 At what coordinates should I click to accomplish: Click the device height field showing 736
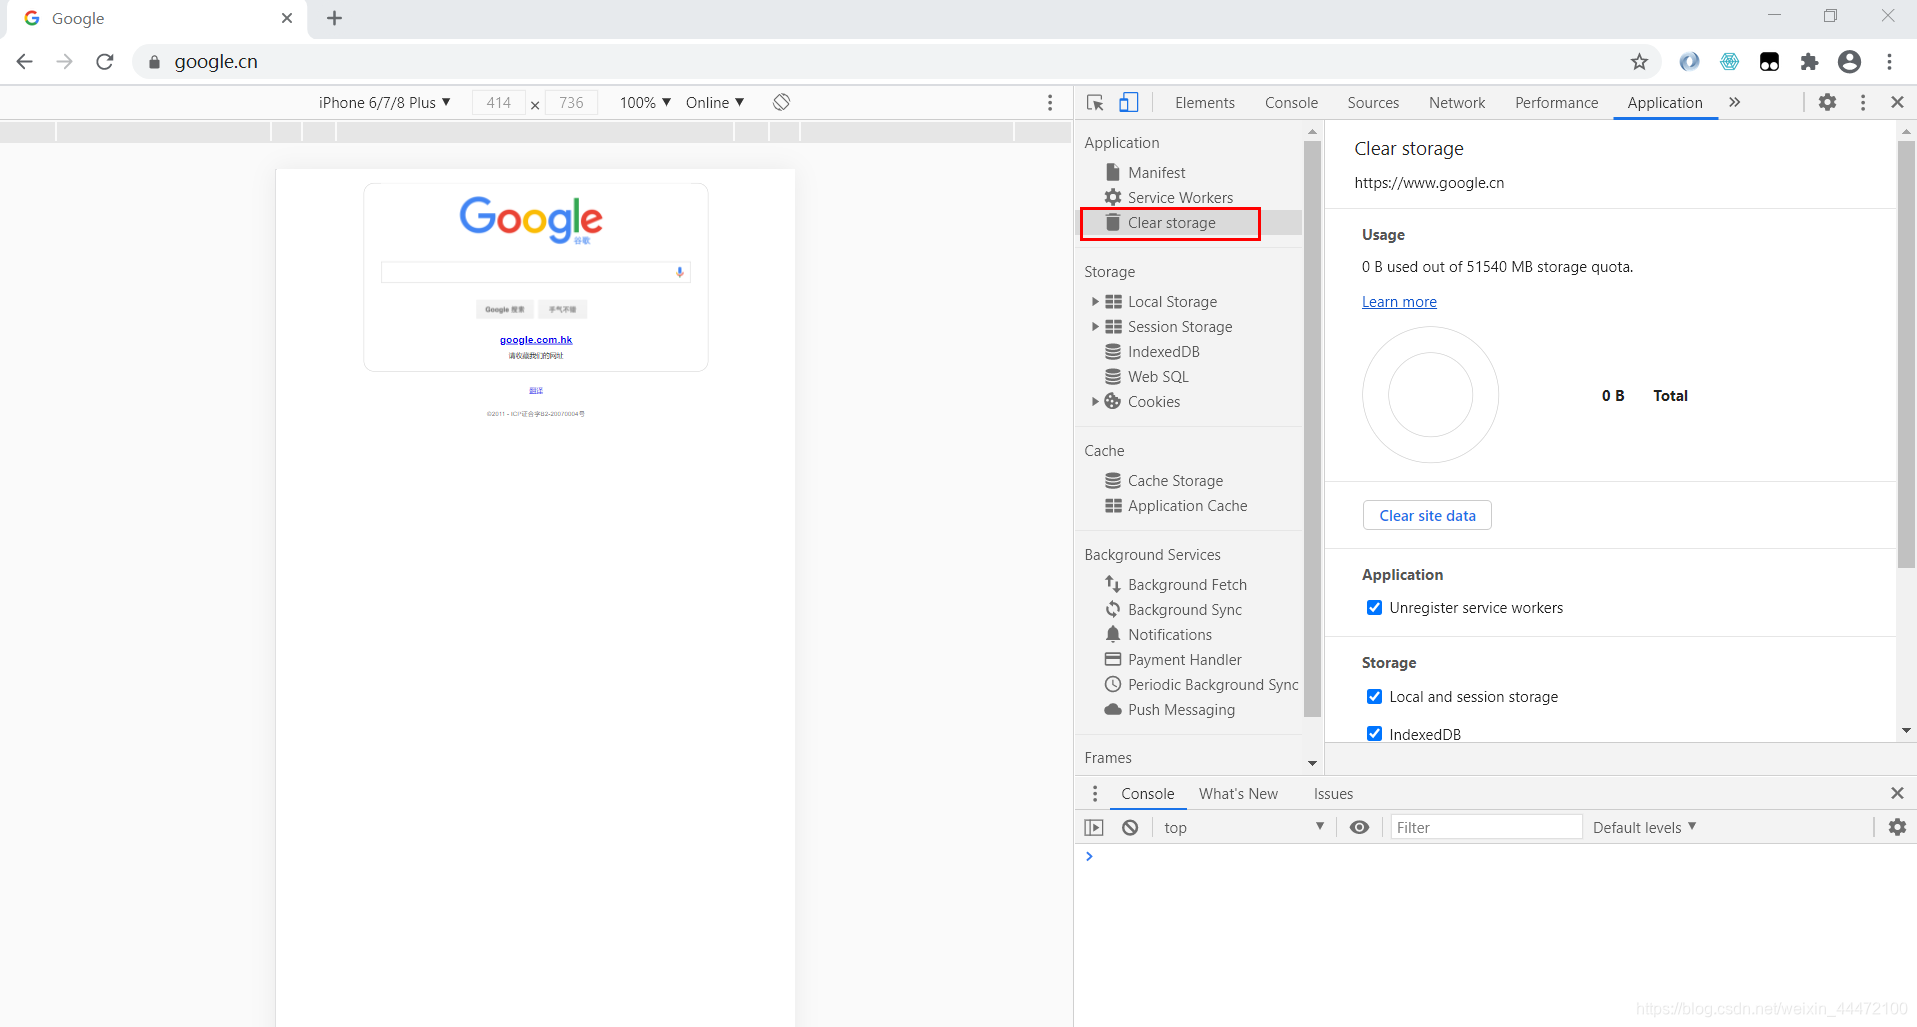571,102
